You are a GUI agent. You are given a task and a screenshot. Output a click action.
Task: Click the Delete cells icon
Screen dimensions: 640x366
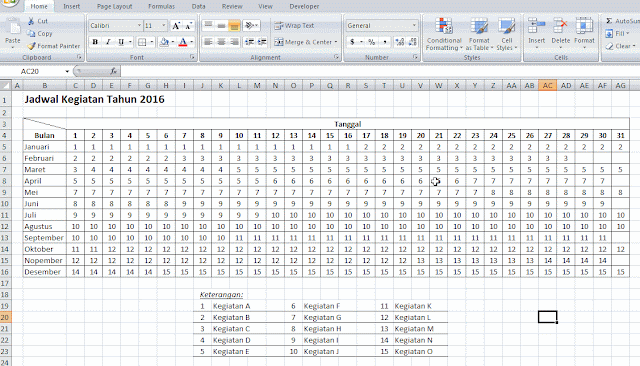coord(560,26)
